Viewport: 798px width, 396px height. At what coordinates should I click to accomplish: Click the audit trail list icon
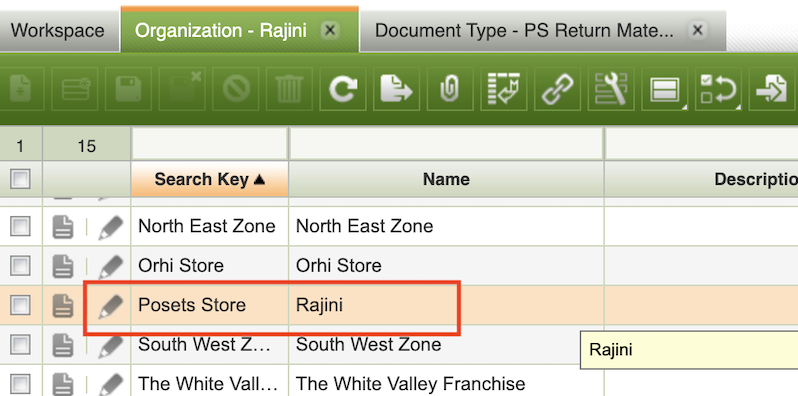pyautogui.click(x=503, y=89)
